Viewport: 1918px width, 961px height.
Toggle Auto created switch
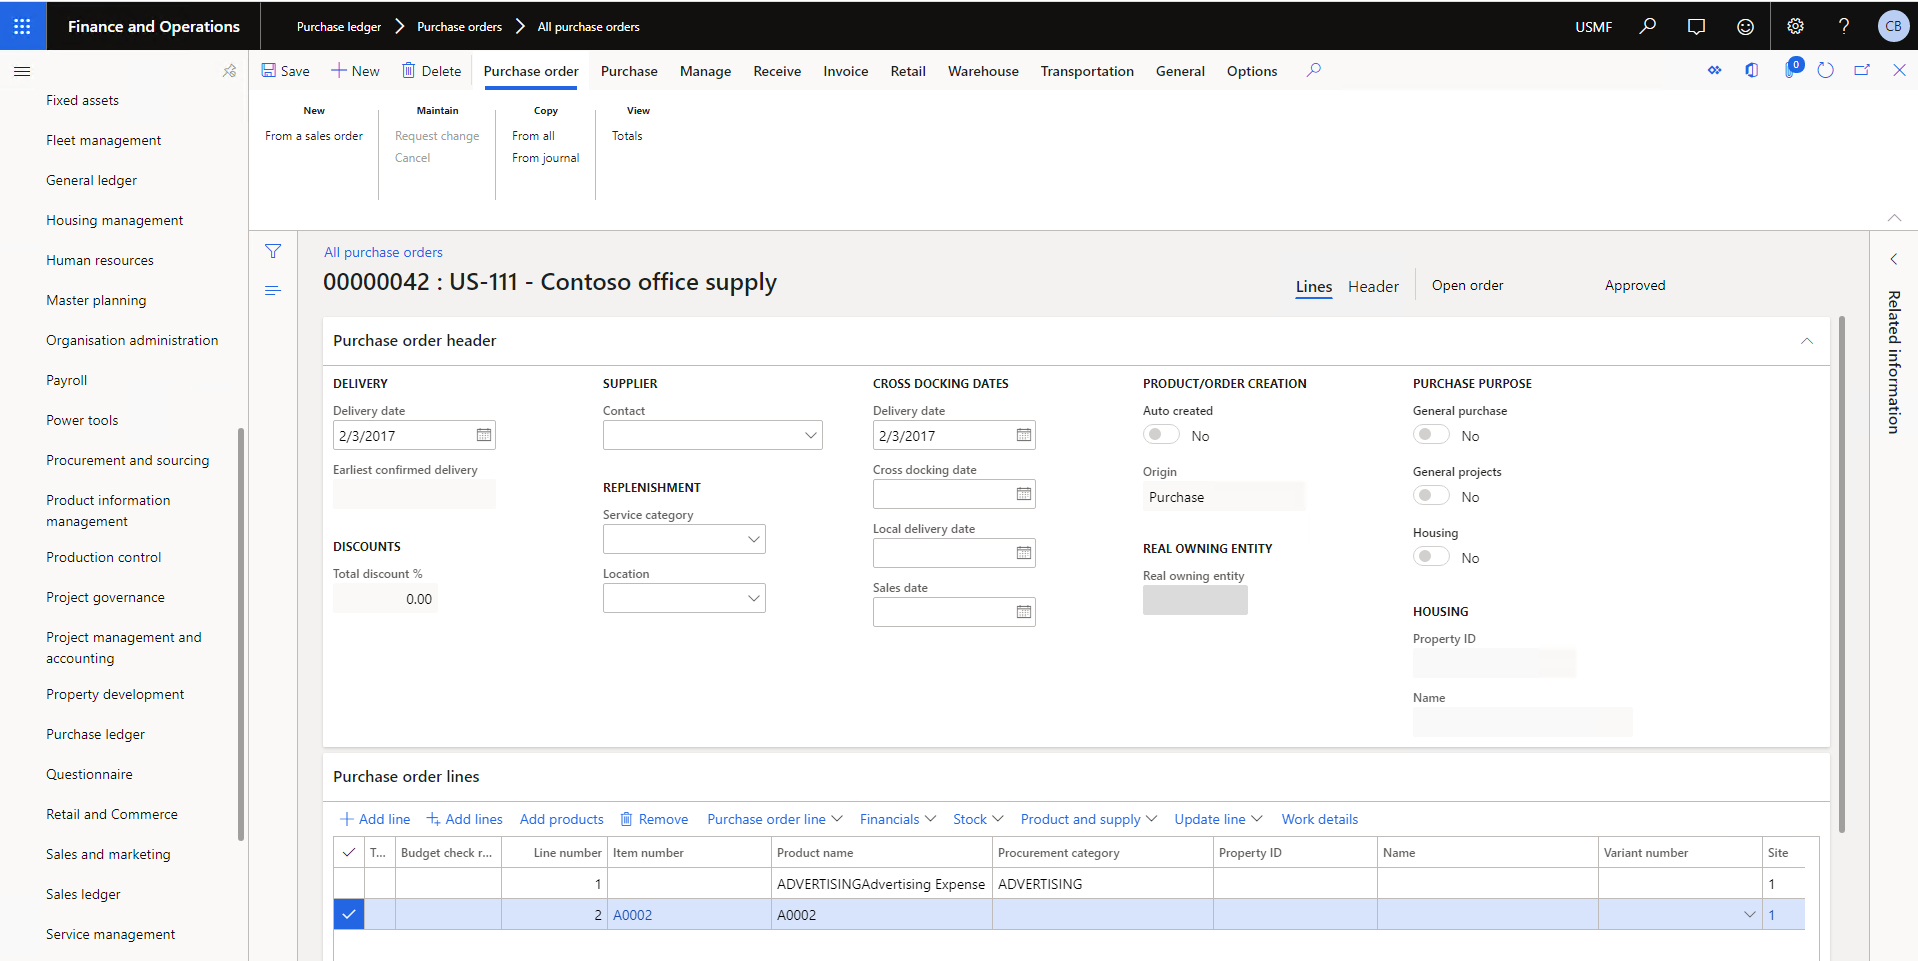1161,435
